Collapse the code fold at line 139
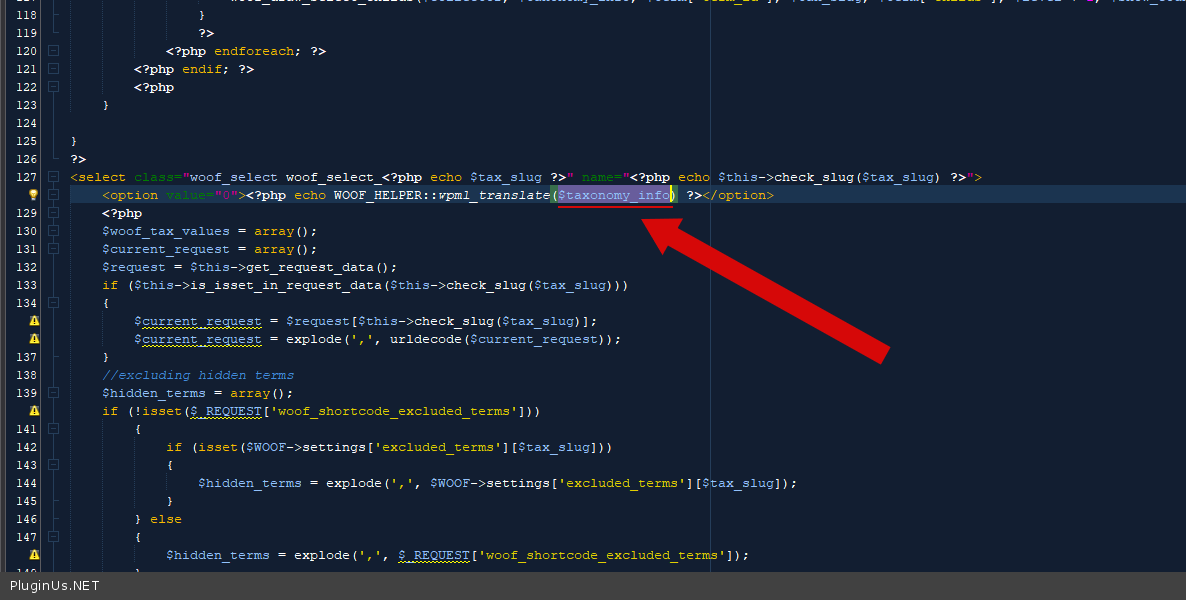 tap(54, 393)
